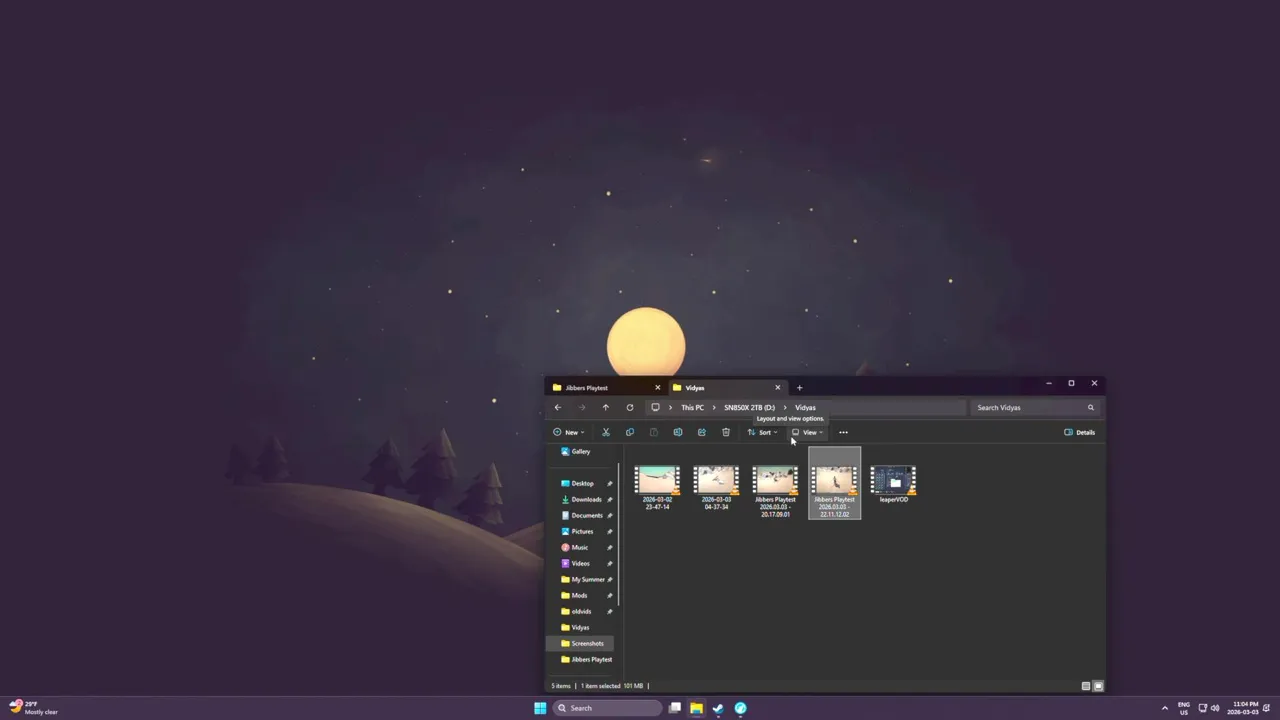Screen dimensions: 1280x720
Task: Select video 2026-03-02 23-47-14
Action: point(657,488)
